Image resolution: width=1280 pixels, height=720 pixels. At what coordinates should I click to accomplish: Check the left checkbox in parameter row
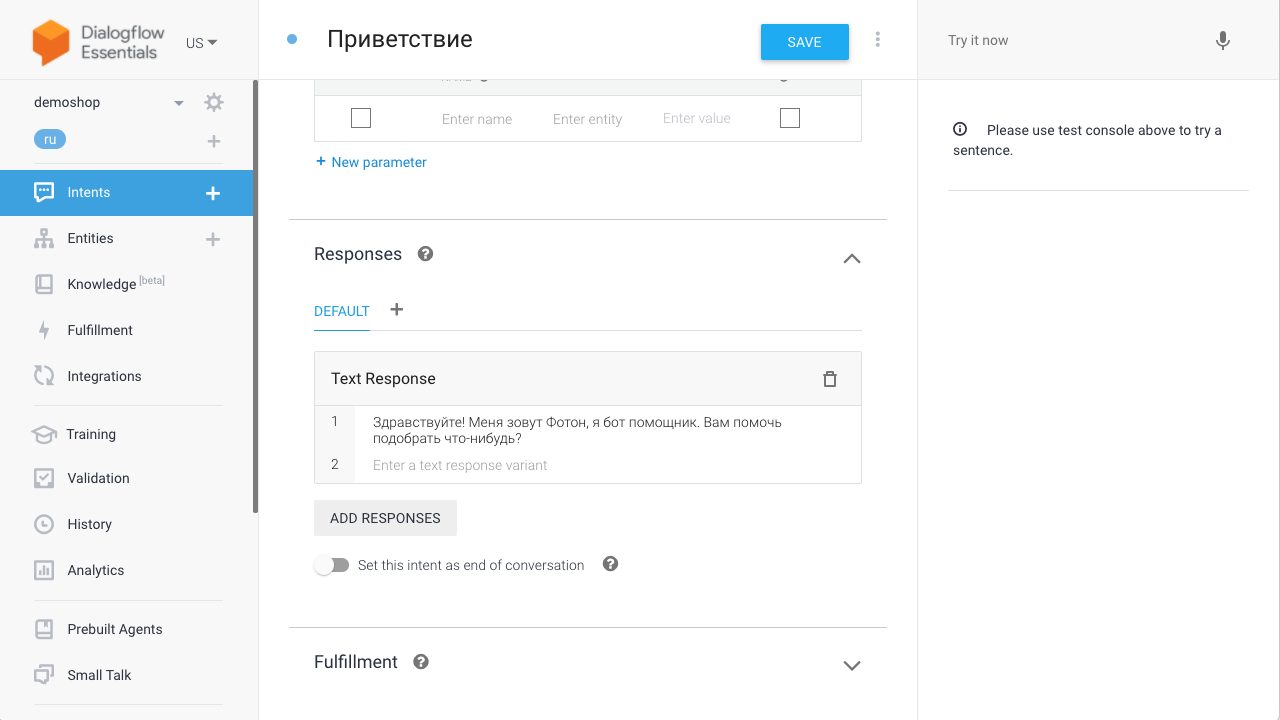[361, 118]
